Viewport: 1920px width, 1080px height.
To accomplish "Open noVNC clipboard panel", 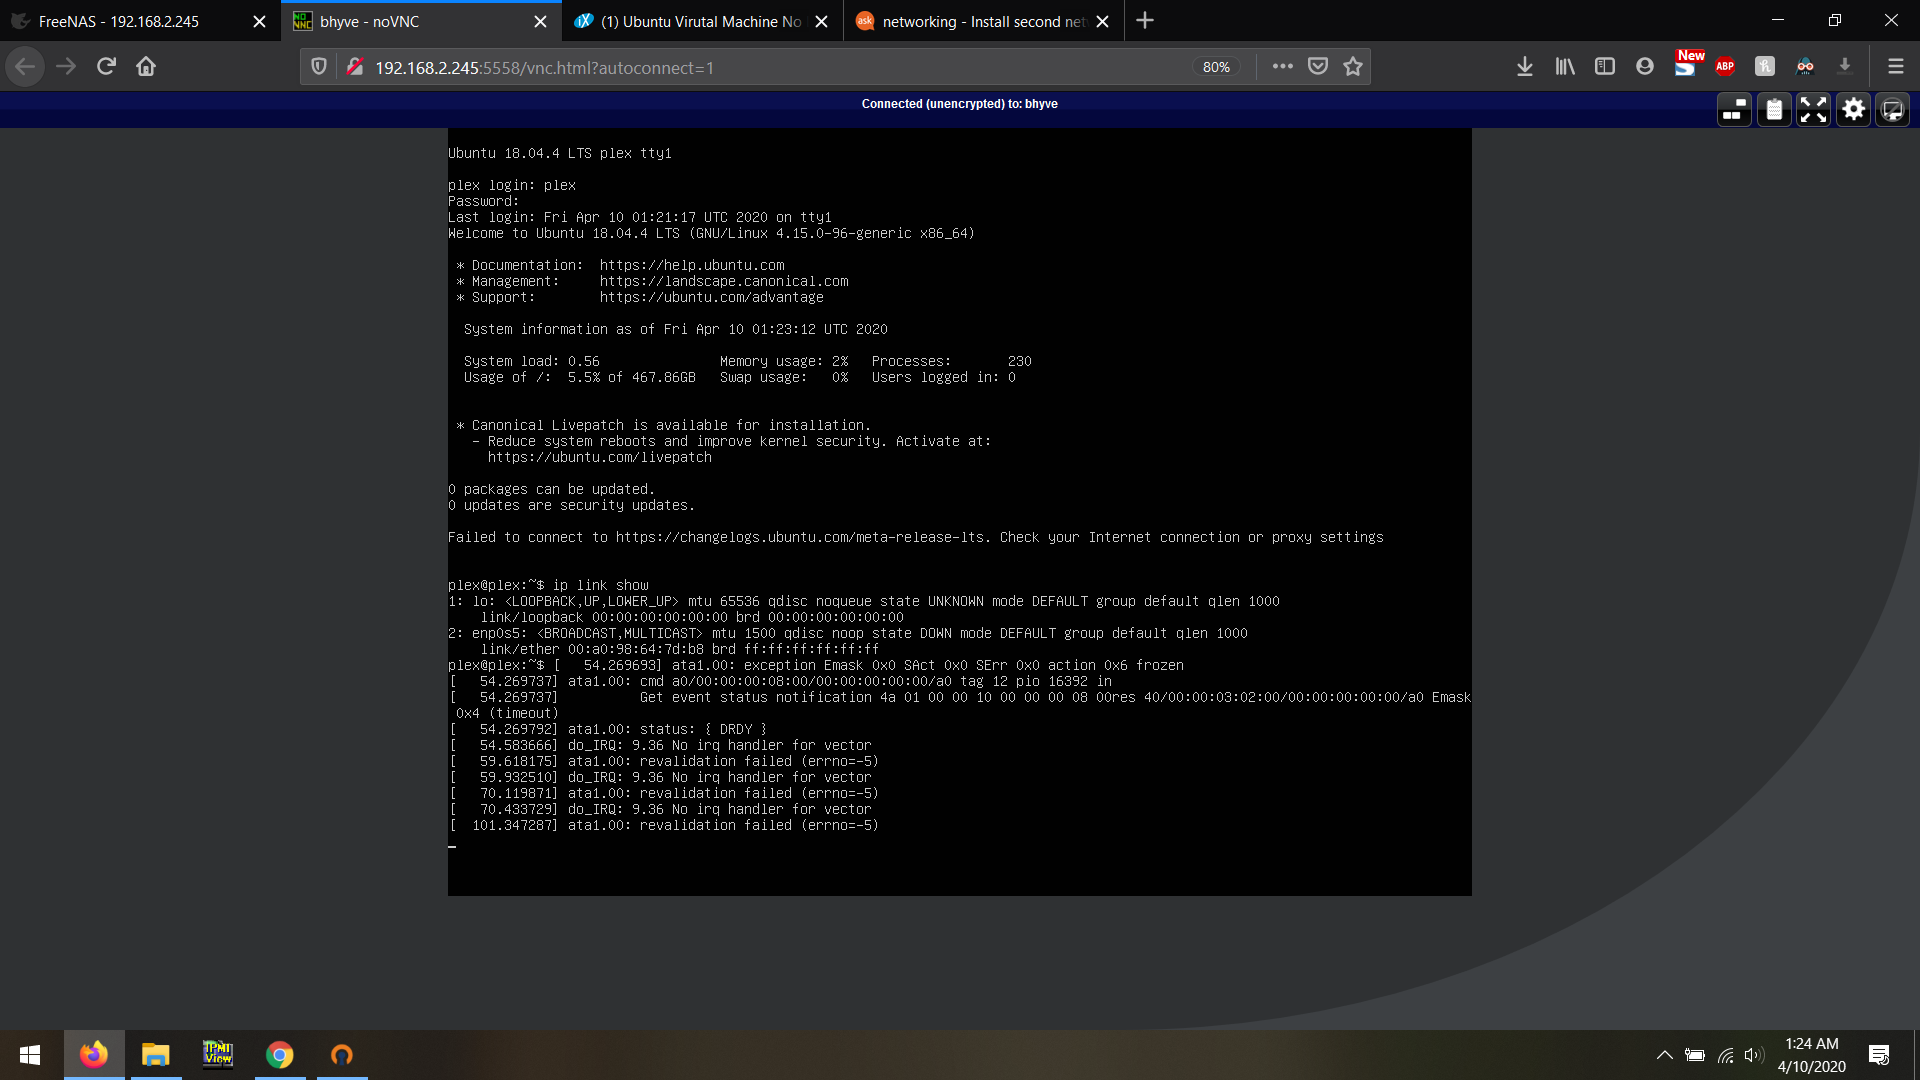I will pyautogui.click(x=1774, y=110).
